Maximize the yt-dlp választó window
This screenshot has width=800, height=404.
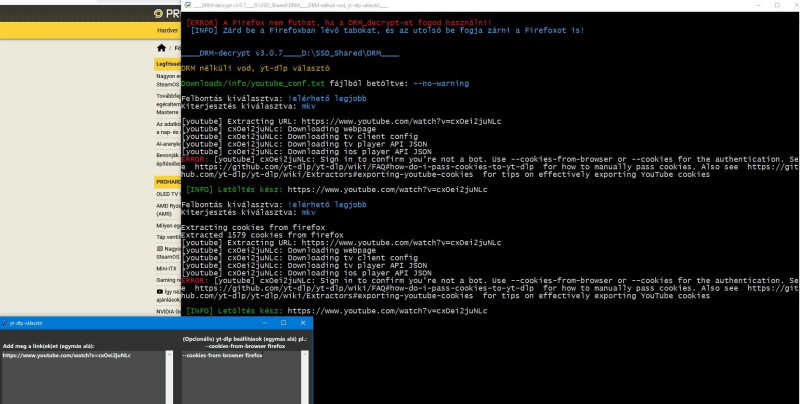(x=284, y=323)
